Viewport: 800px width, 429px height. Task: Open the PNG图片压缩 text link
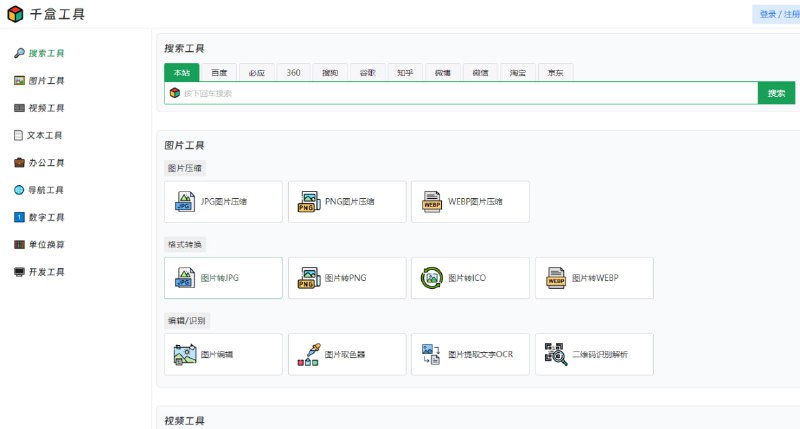point(349,201)
